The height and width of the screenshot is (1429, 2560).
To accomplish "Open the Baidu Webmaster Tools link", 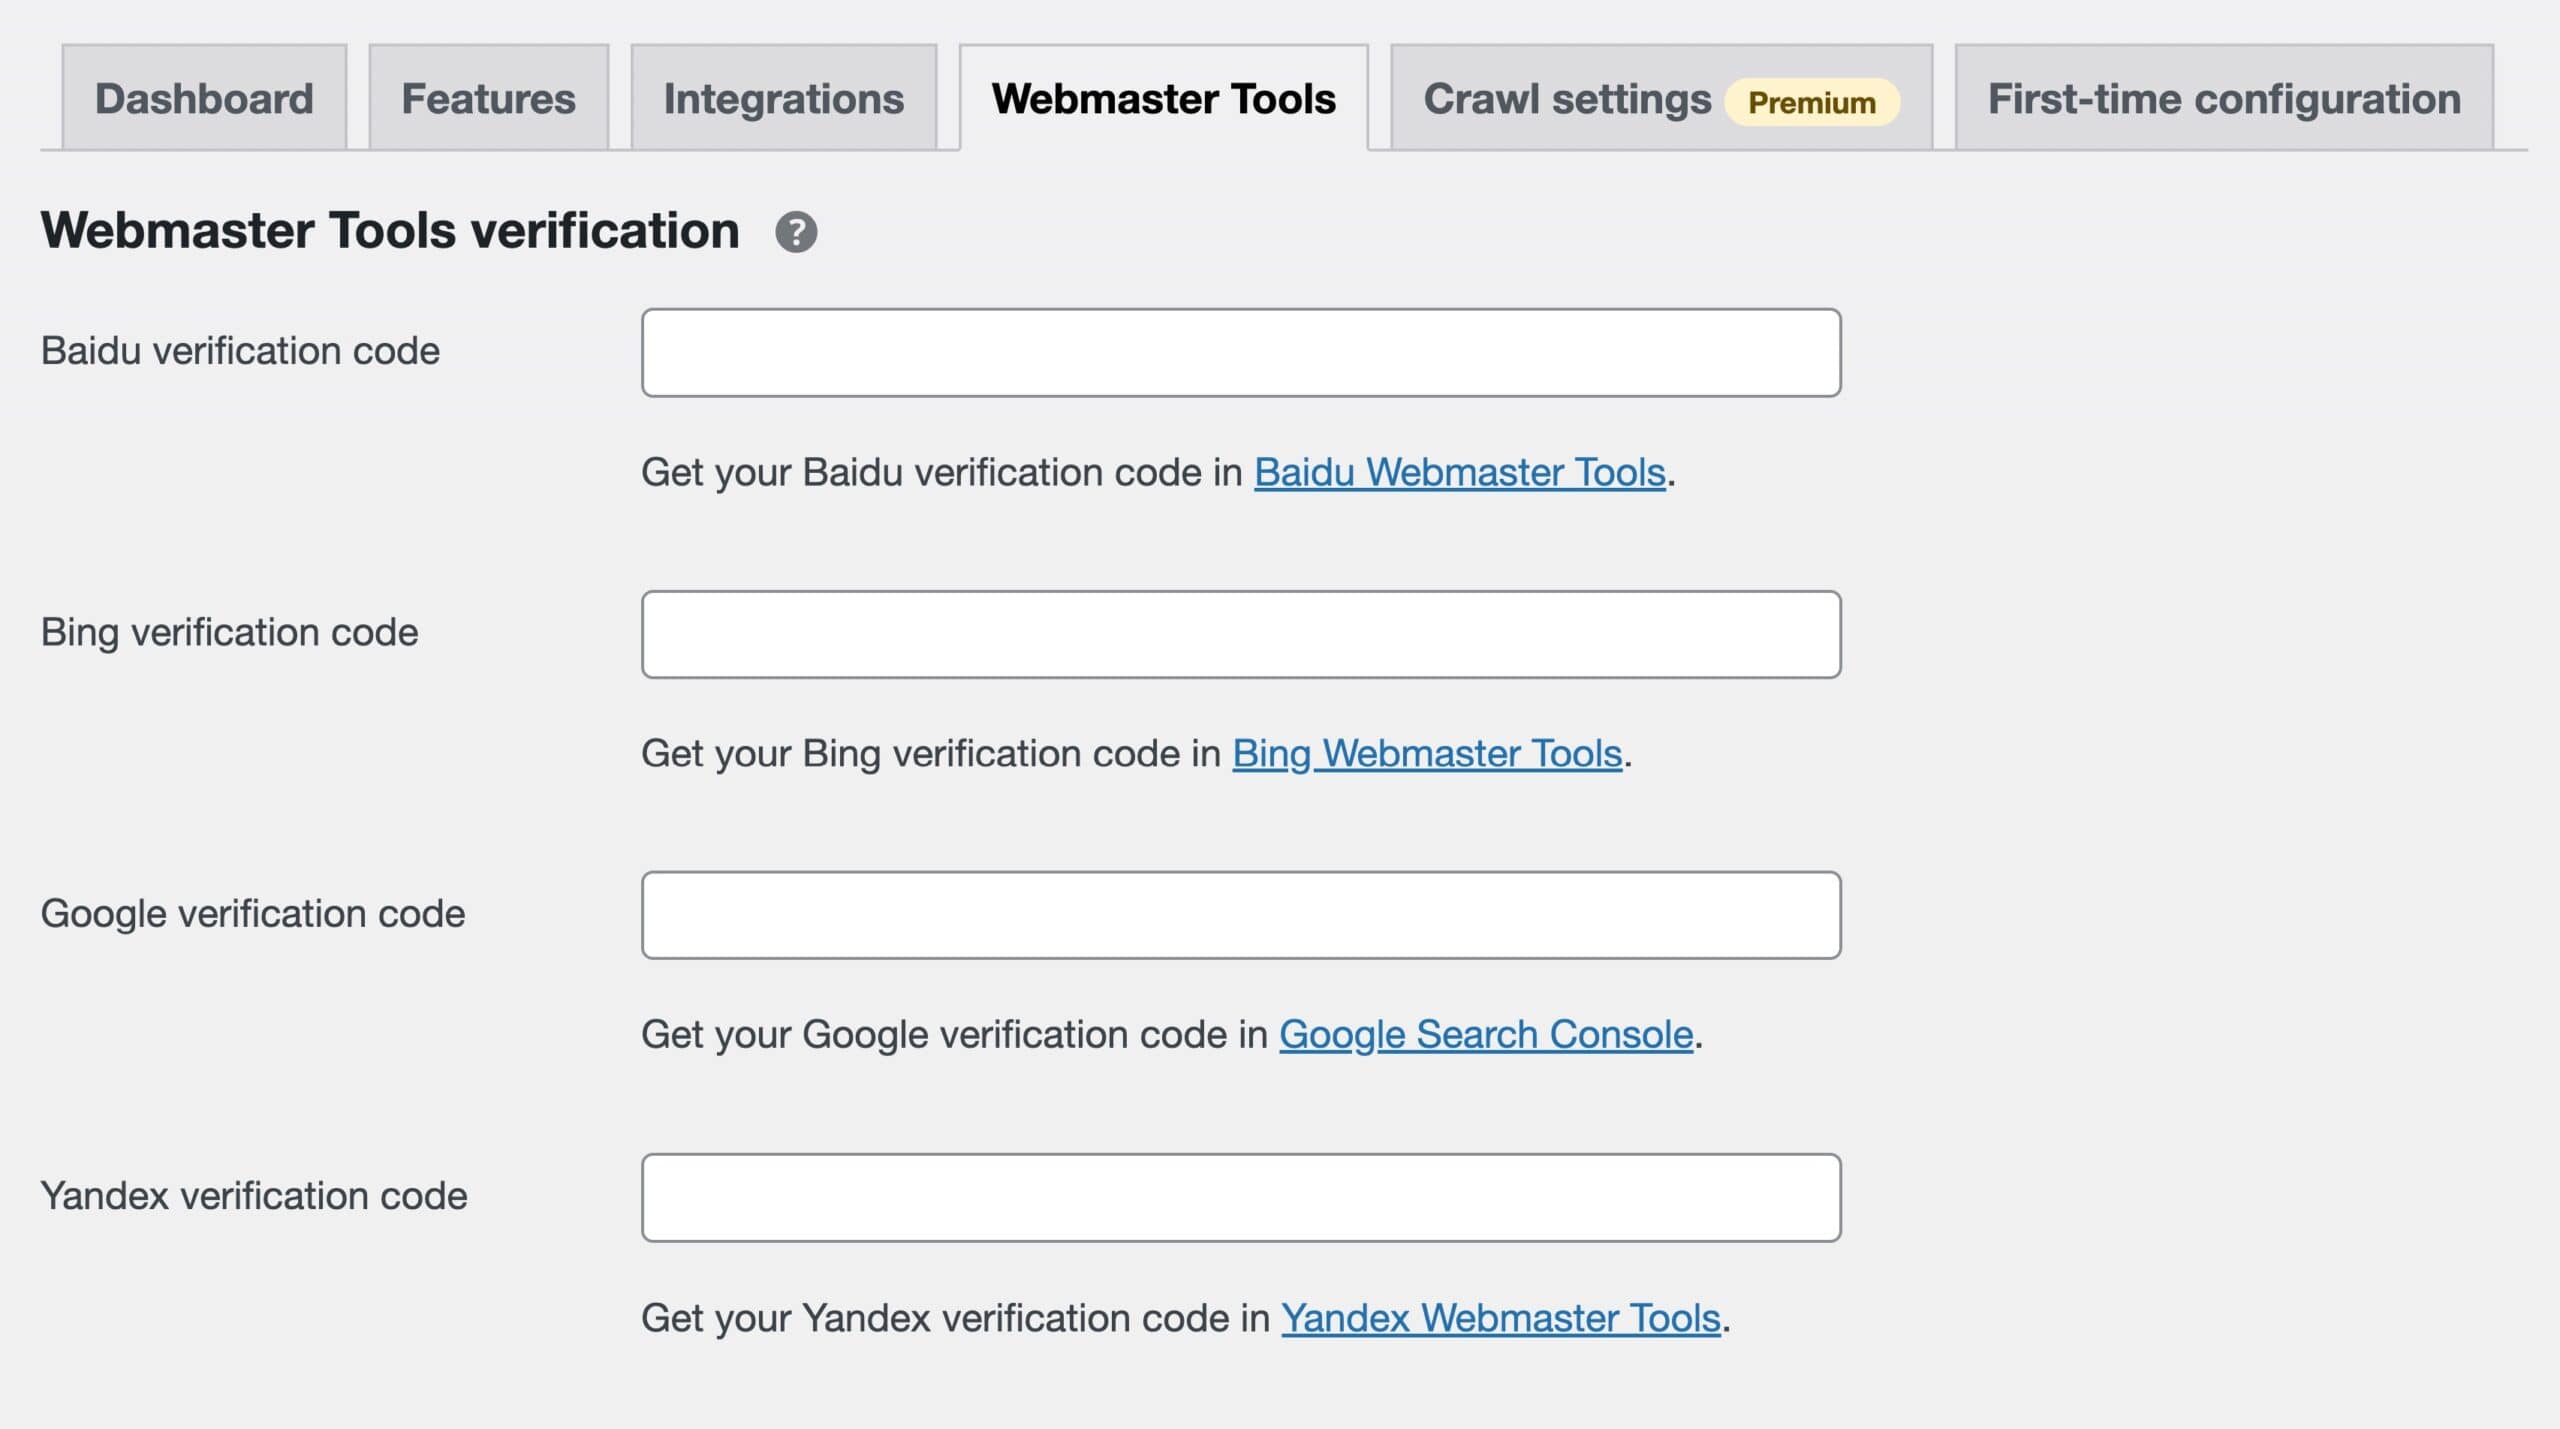I will (x=1458, y=472).
